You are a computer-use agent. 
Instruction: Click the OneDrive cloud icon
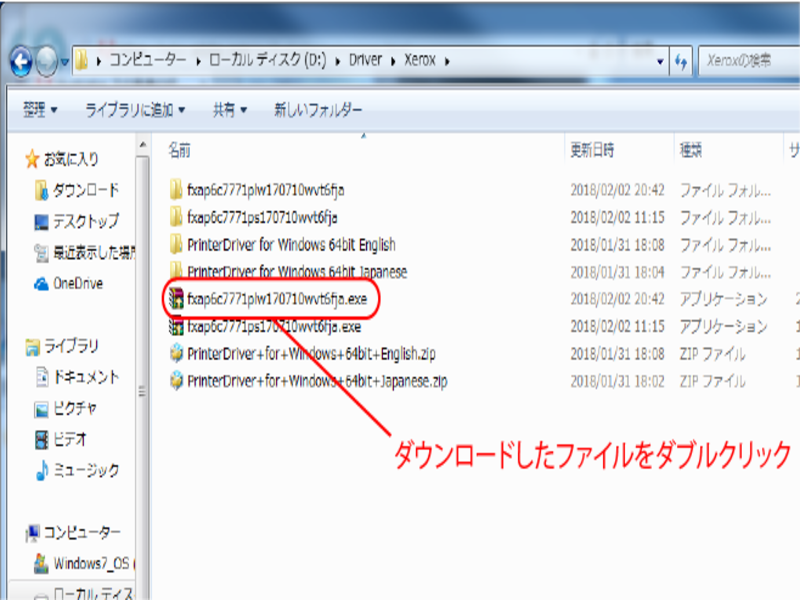(41, 284)
